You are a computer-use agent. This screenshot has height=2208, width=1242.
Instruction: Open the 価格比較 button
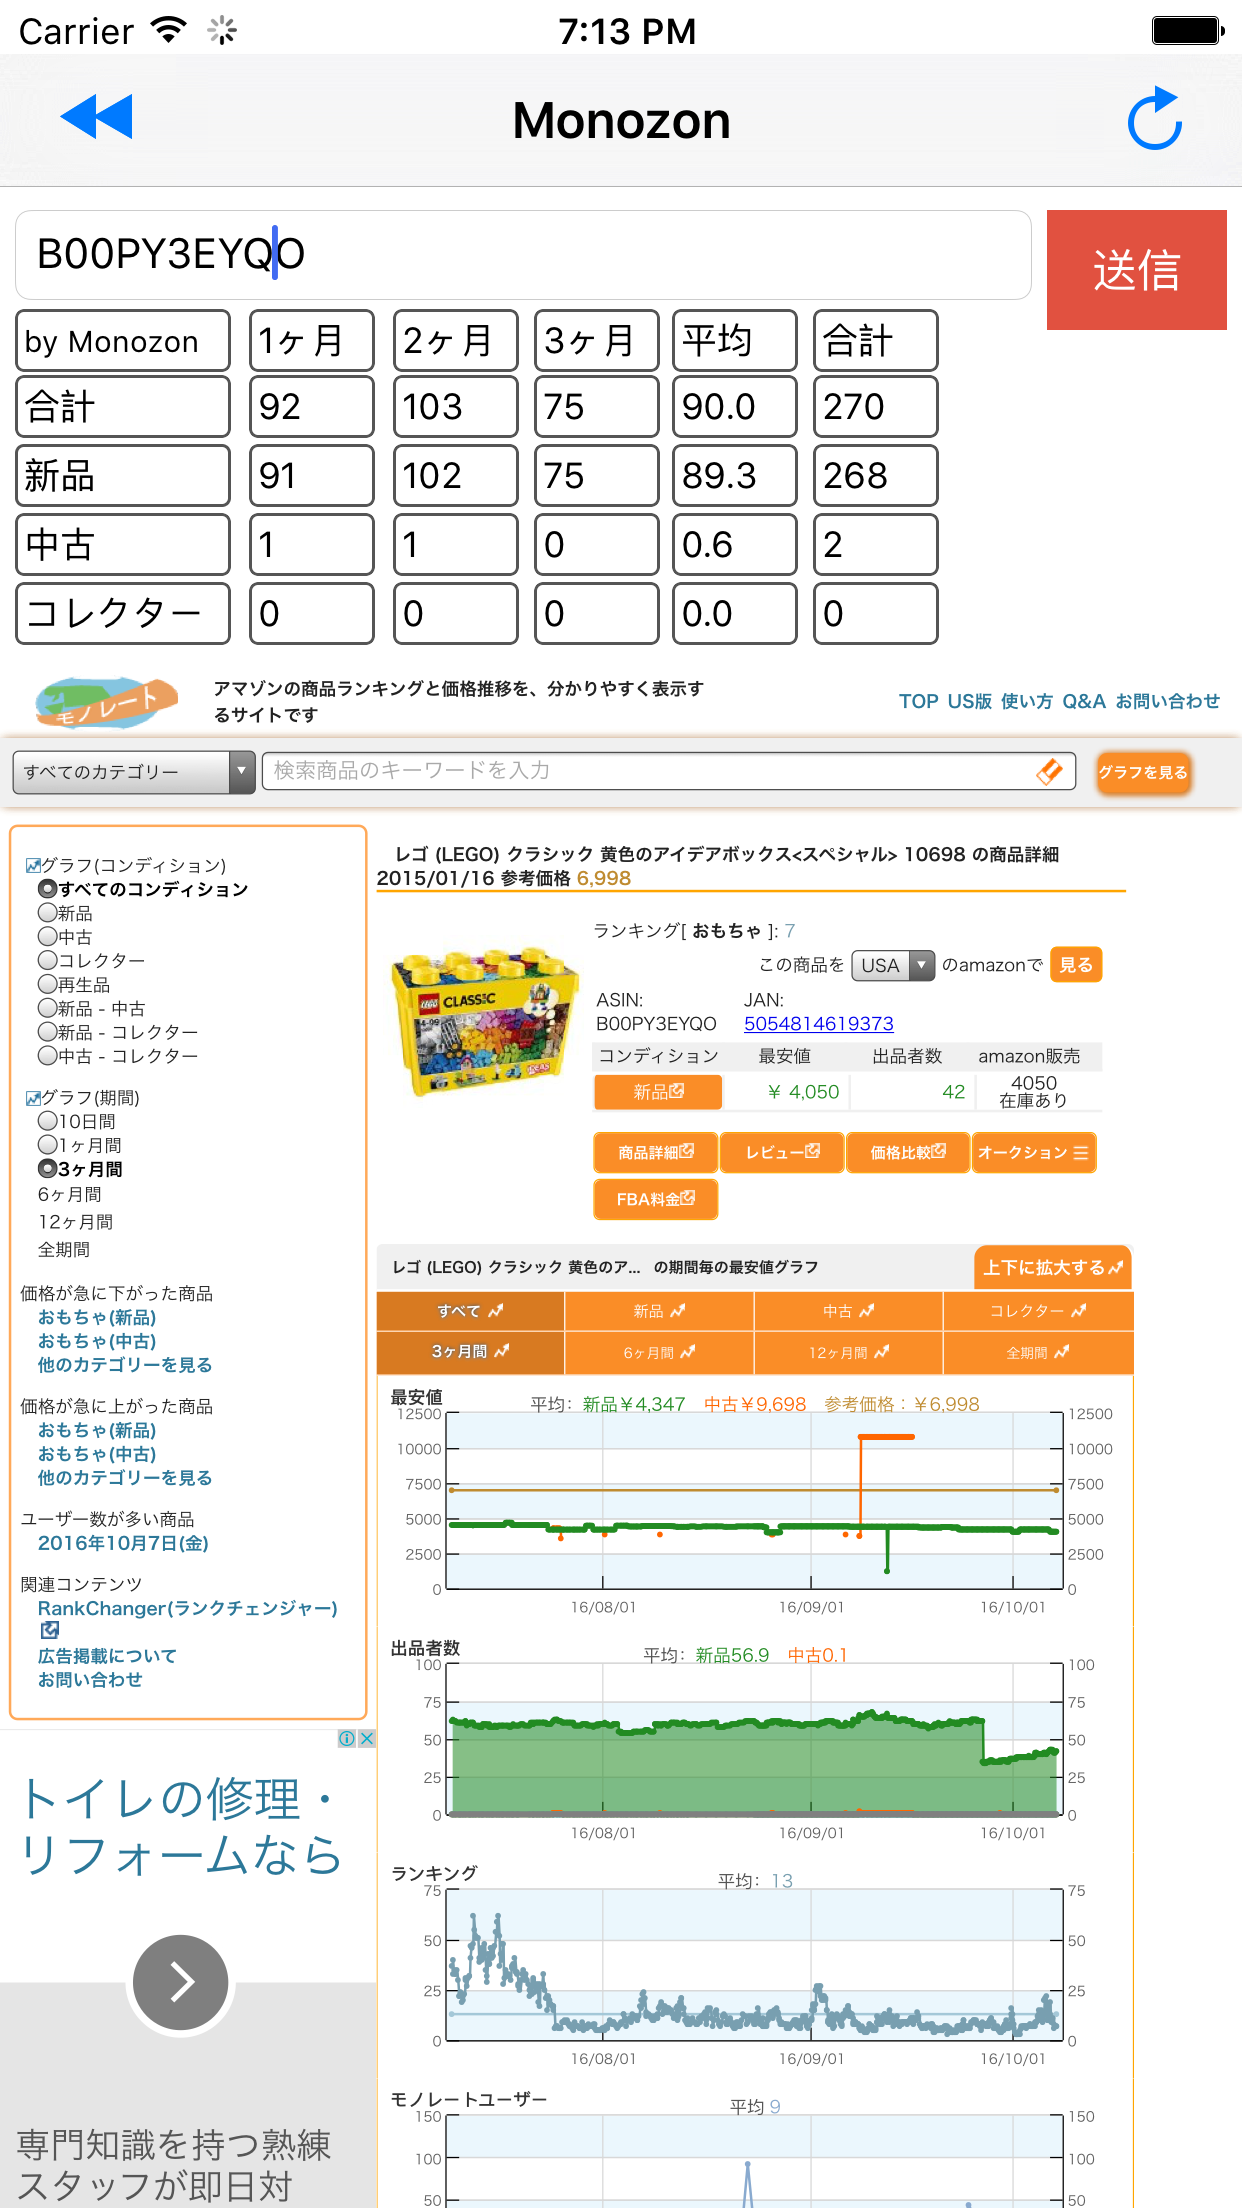pyautogui.click(x=908, y=1152)
